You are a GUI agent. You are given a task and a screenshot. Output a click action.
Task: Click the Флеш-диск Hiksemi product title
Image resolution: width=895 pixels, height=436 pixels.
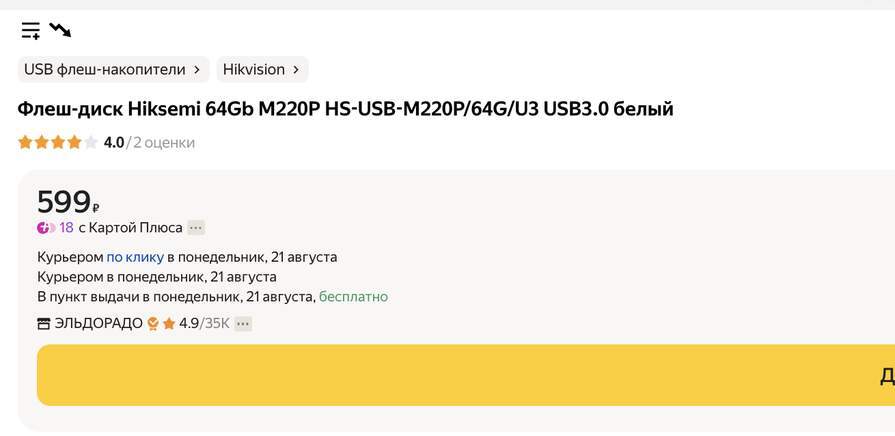[x=345, y=109]
